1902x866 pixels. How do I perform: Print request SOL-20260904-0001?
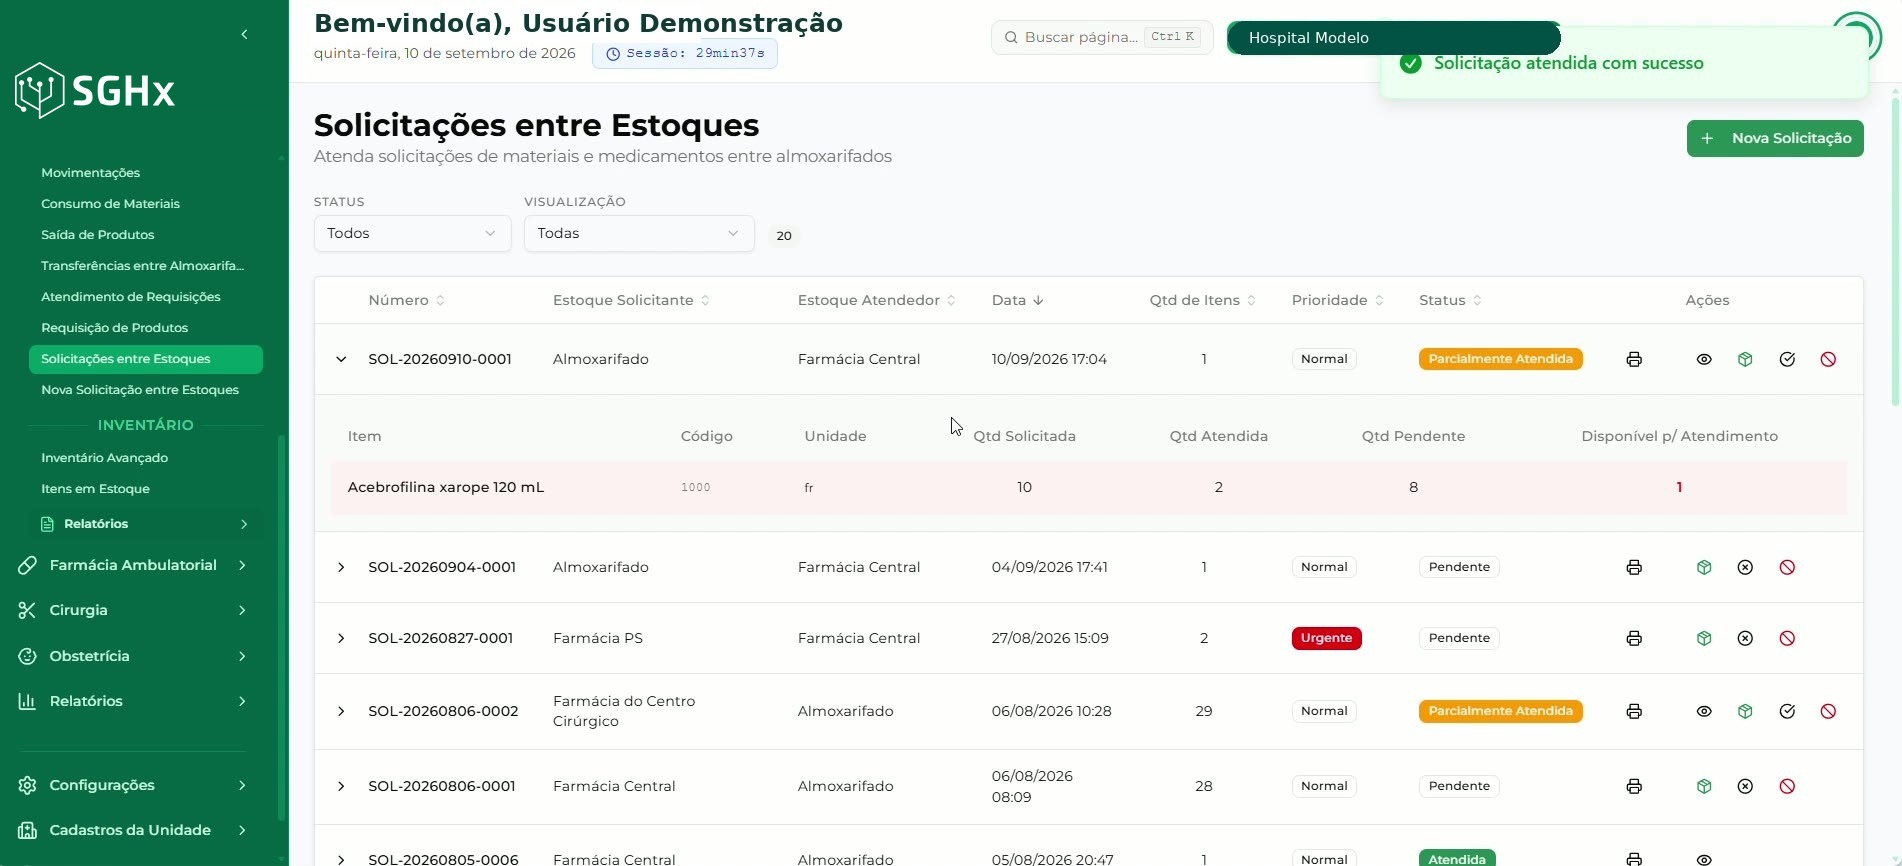1634,567
